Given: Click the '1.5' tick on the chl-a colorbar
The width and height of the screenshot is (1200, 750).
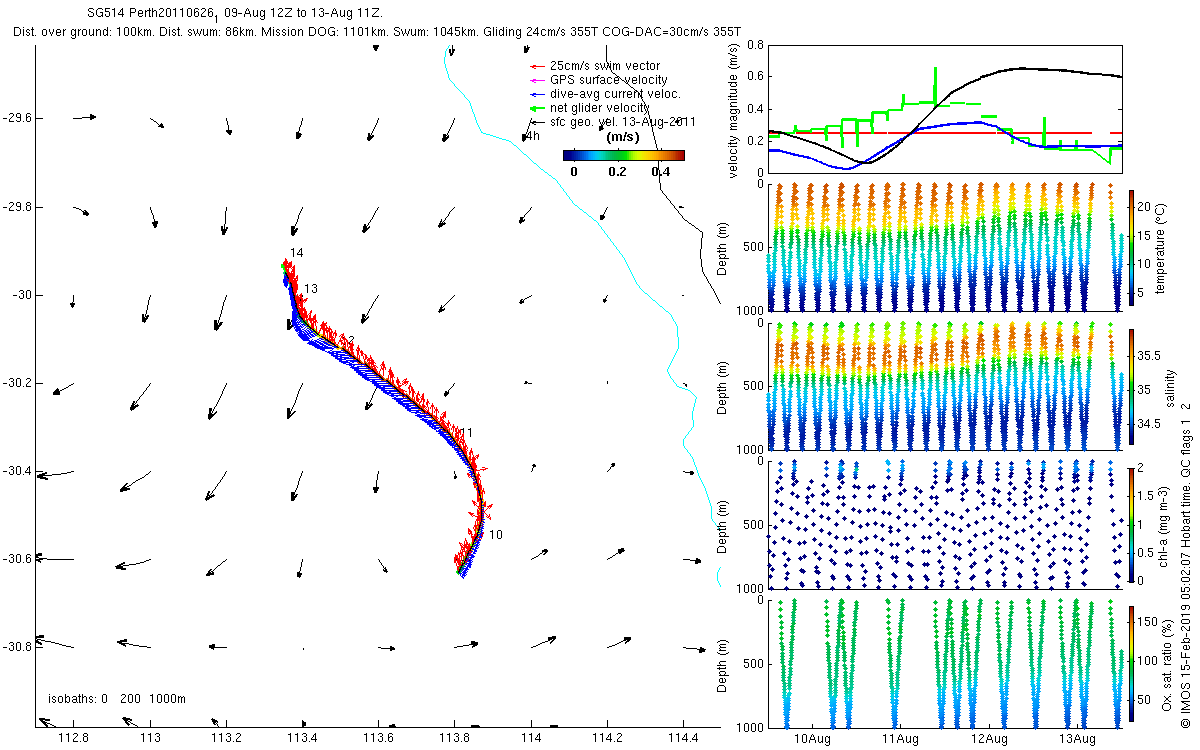Looking at the screenshot, I should [1146, 494].
